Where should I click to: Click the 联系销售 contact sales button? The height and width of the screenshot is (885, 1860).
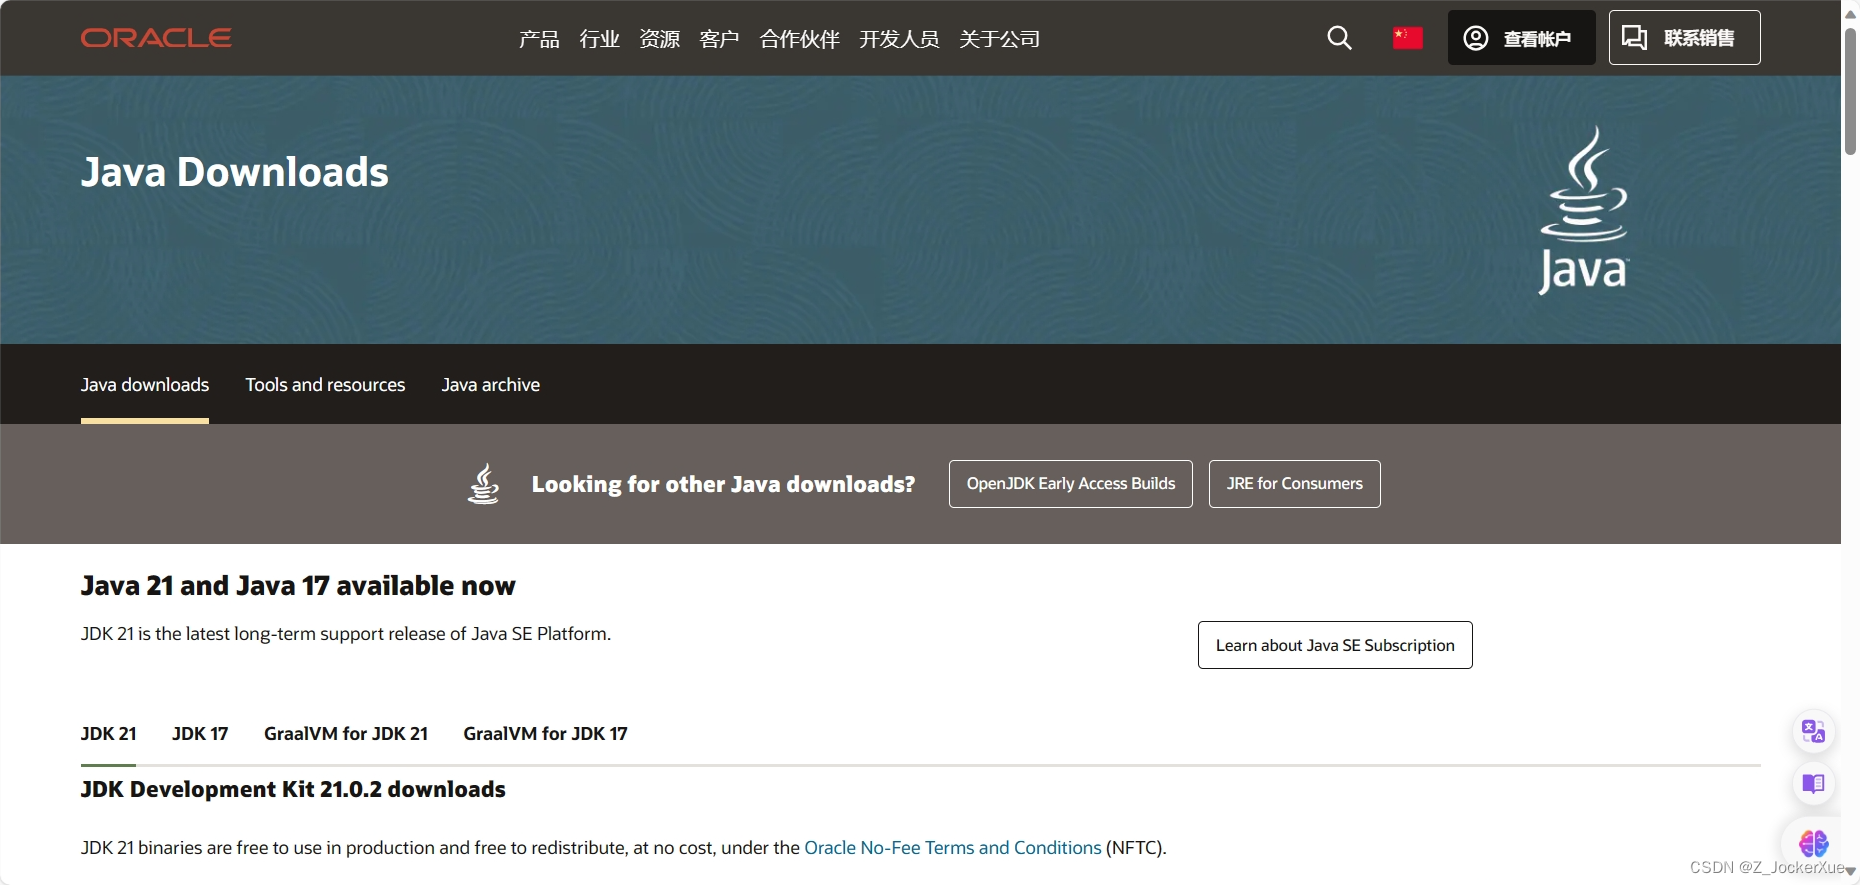pyautogui.click(x=1684, y=38)
